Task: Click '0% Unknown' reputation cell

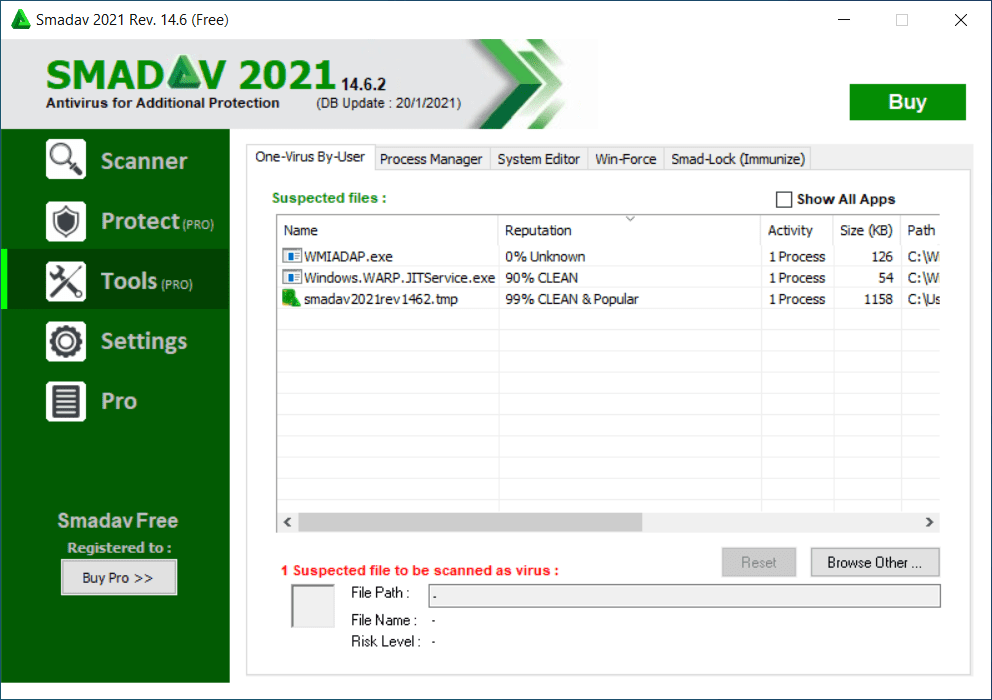Action: point(545,256)
